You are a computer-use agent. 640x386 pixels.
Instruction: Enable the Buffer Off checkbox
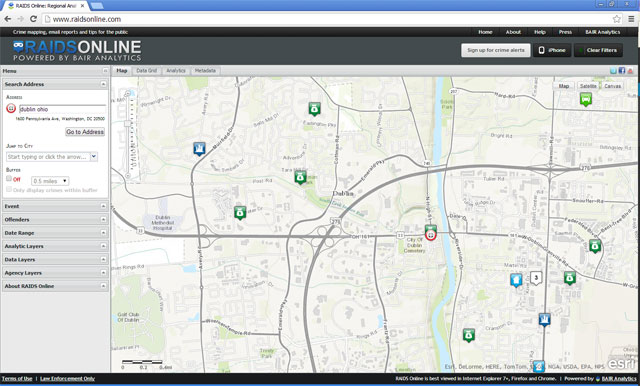(x=9, y=179)
